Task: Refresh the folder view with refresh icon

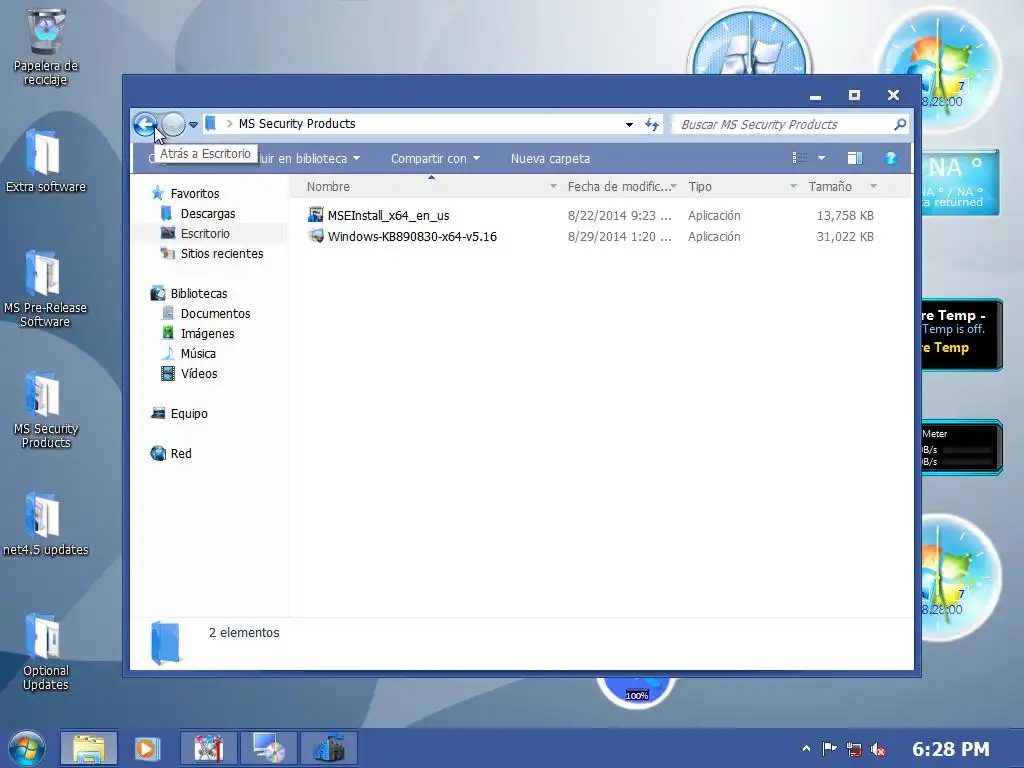Action: click(x=652, y=124)
